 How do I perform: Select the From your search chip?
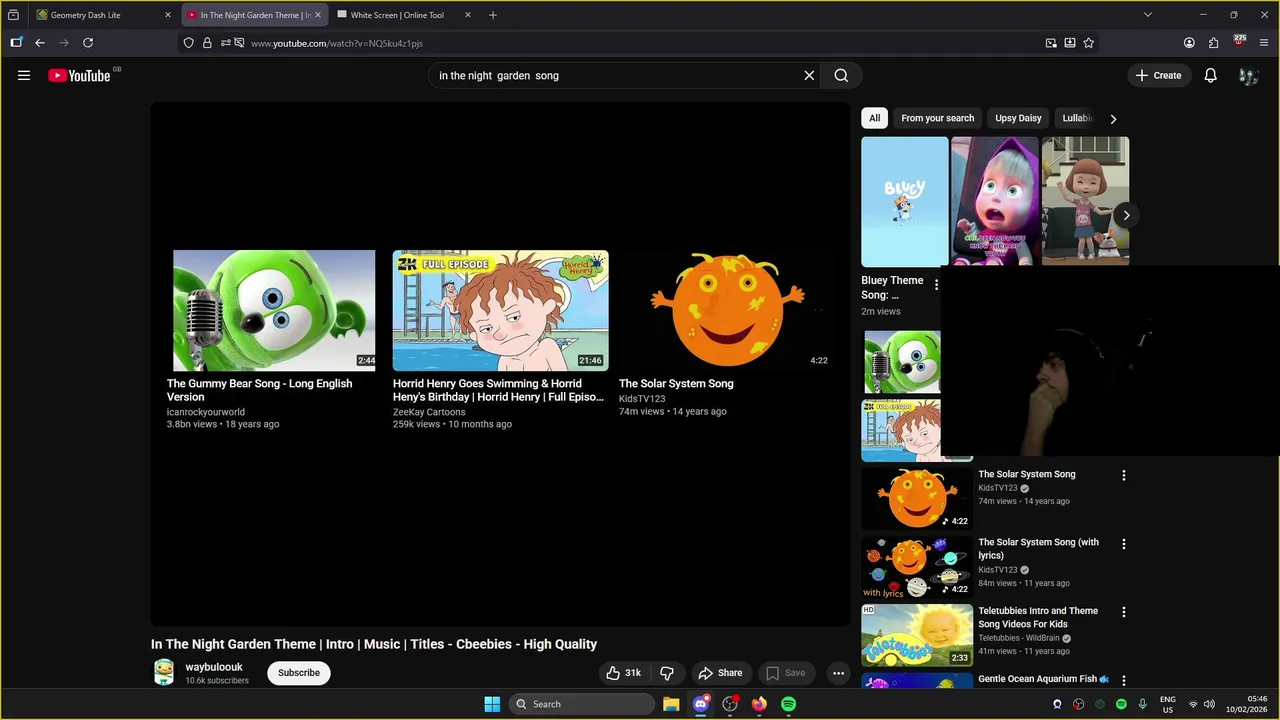tap(937, 118)
